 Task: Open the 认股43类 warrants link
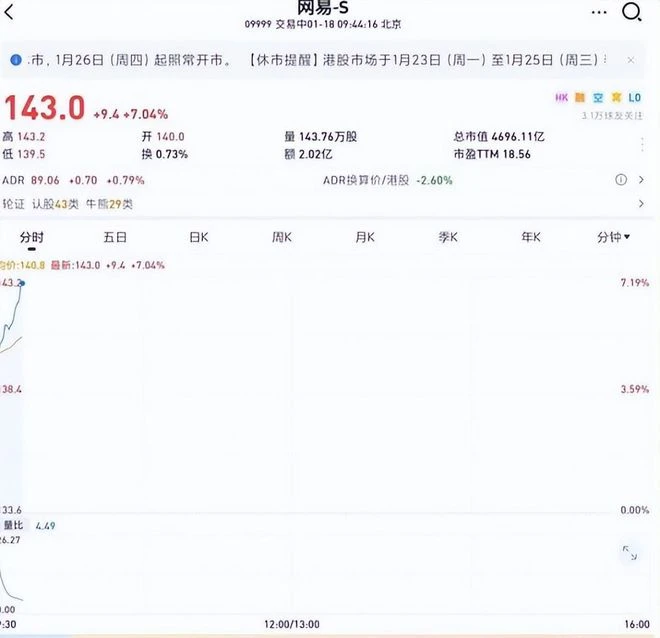click(55, 204)
